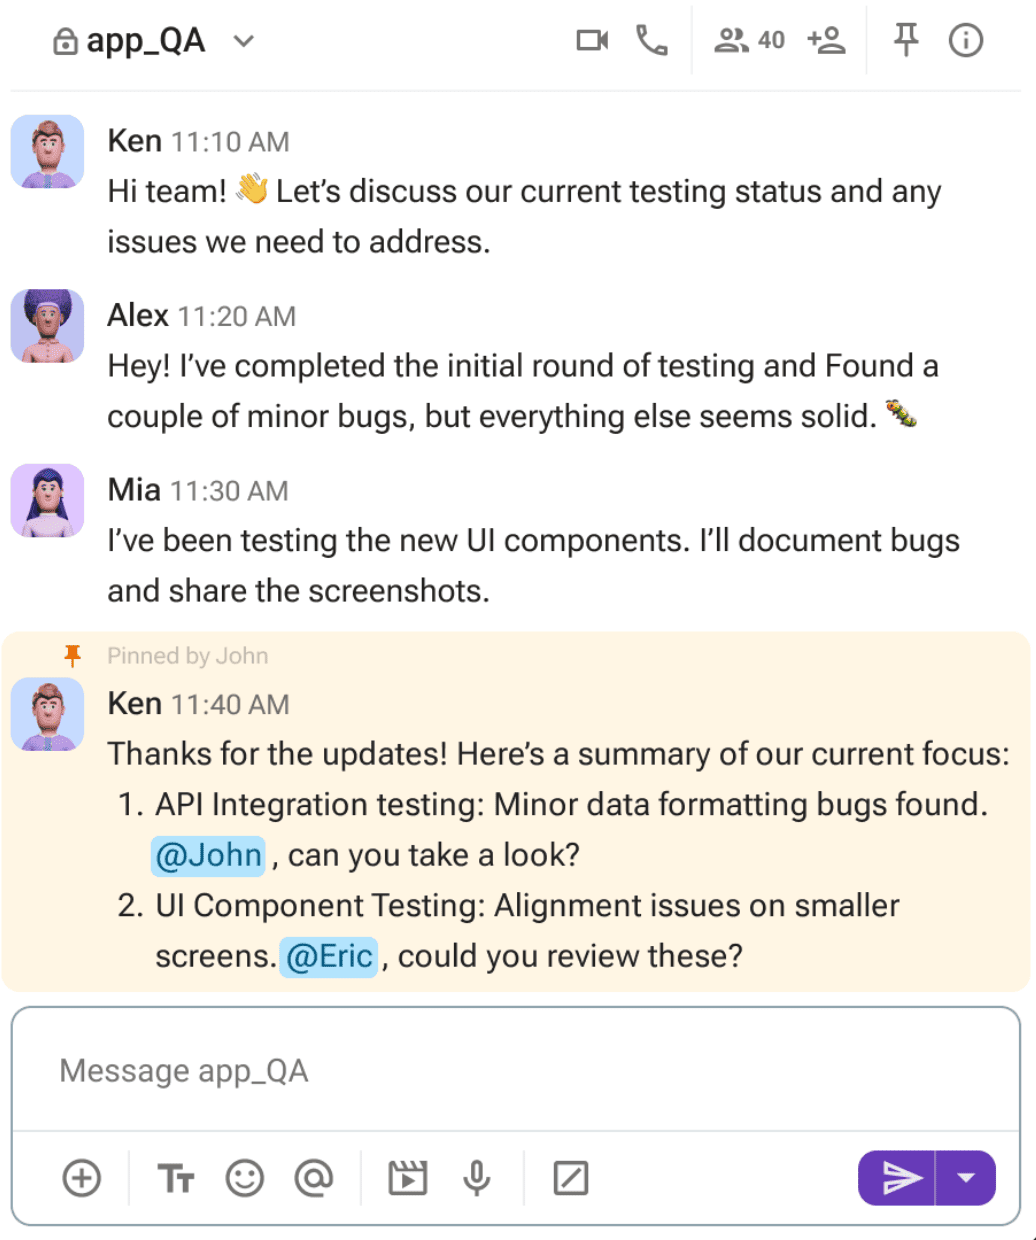Open channel info with the info icon

pos(966,40)
